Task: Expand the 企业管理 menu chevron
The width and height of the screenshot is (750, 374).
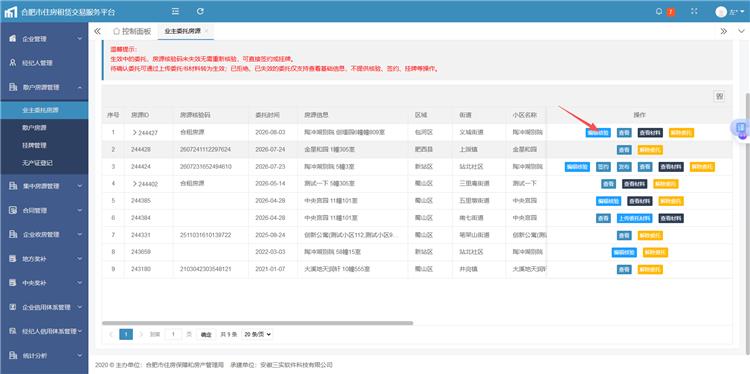Action: (x=79, y=39)
